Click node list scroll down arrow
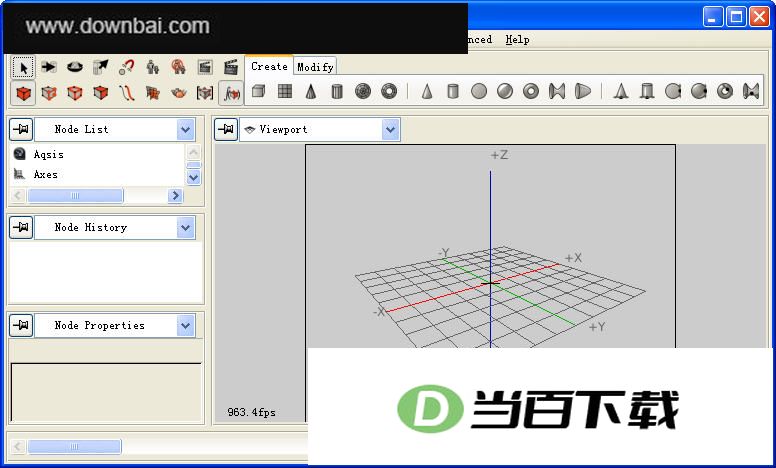Viewport: 776px width, 468px height. 194,177
